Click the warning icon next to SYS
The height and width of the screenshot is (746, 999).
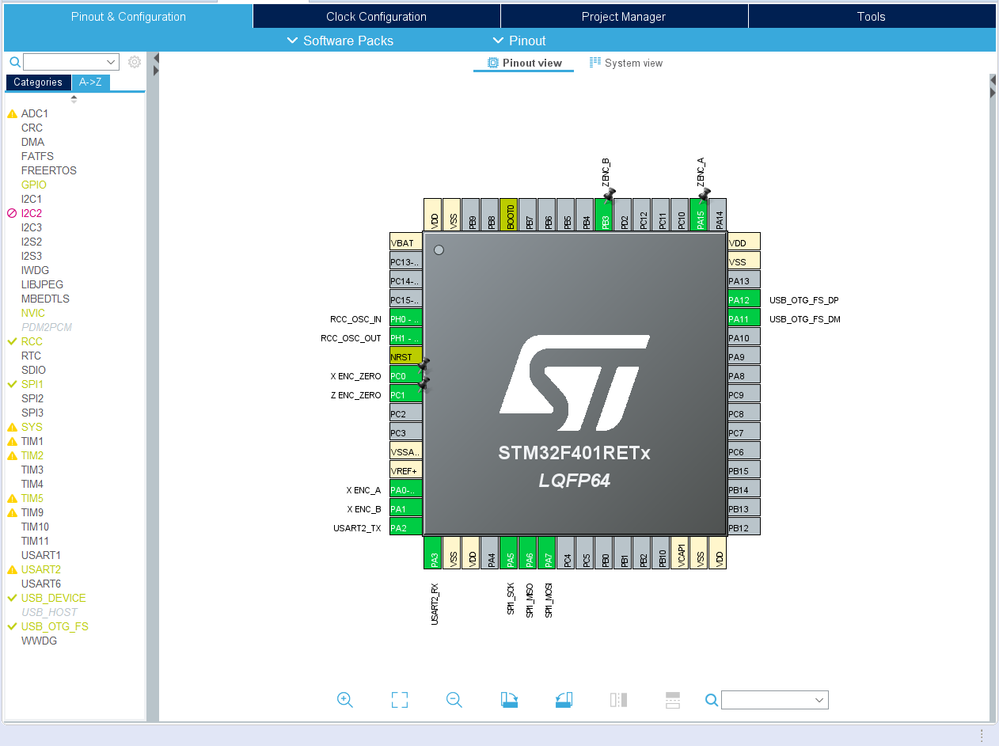point(12,427)
